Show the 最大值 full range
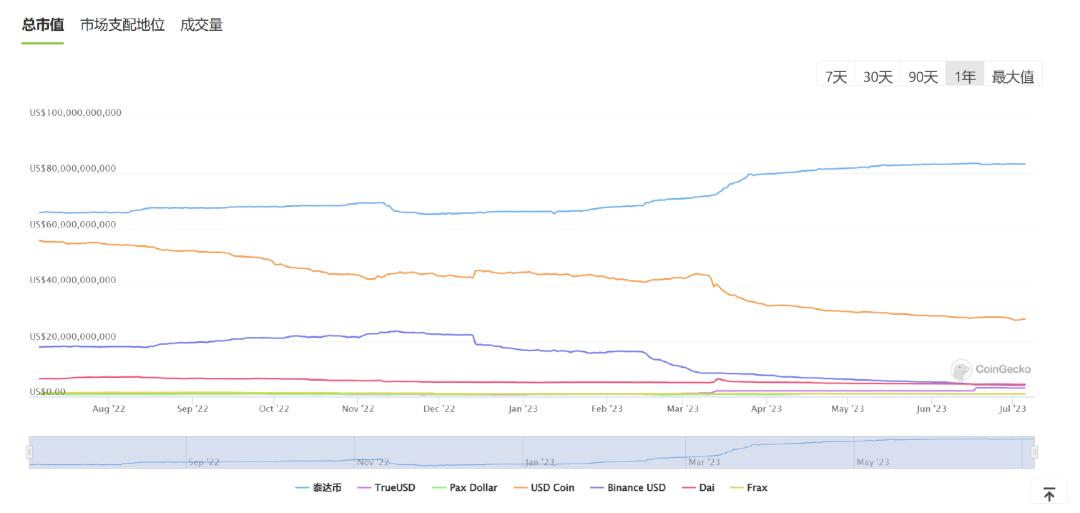 click(x=1012, y=76)
